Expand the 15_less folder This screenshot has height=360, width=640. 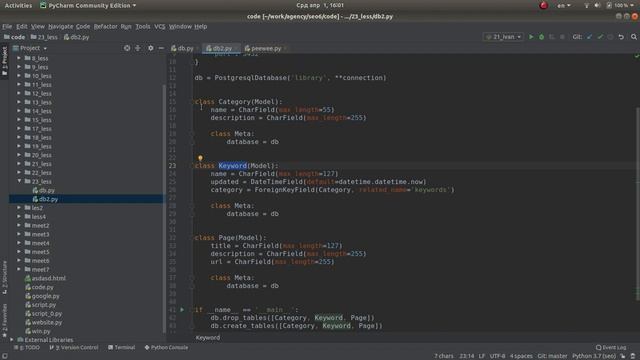pyautogui.click(x=19, y=120)
